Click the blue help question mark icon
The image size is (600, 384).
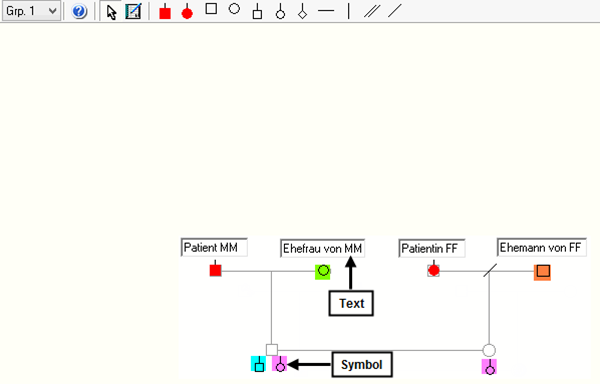[x=79, y=11]
